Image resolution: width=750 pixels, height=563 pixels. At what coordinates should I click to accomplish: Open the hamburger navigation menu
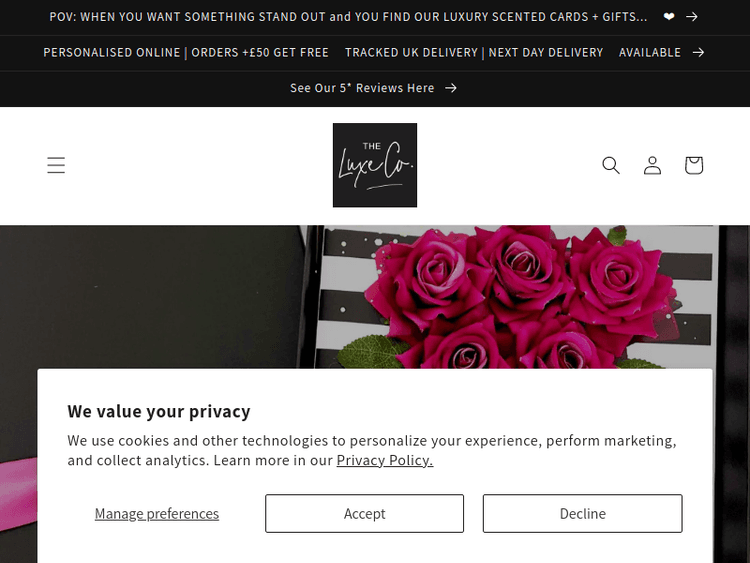click(56, 165)
